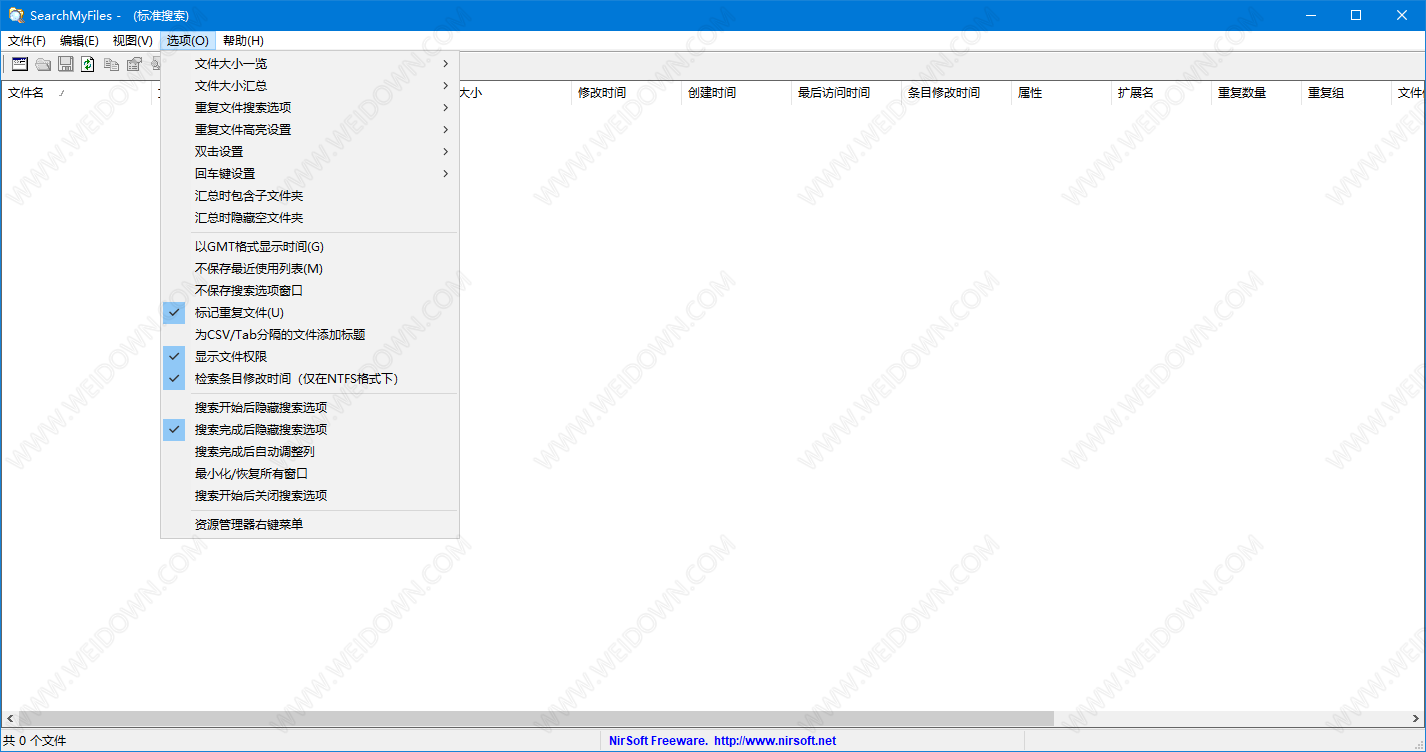Click the horizontal scrollbar right arrow
The width and height of the screenshot is (1426, 752).
(1416, 718)
